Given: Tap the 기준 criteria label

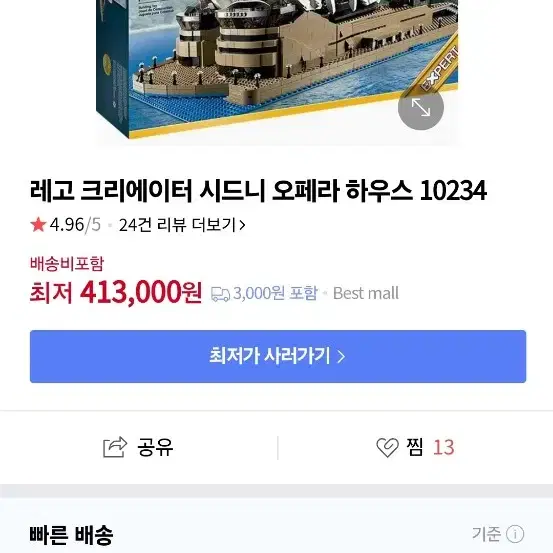Looking at the screenshot, I should click(x=486, y=534).
